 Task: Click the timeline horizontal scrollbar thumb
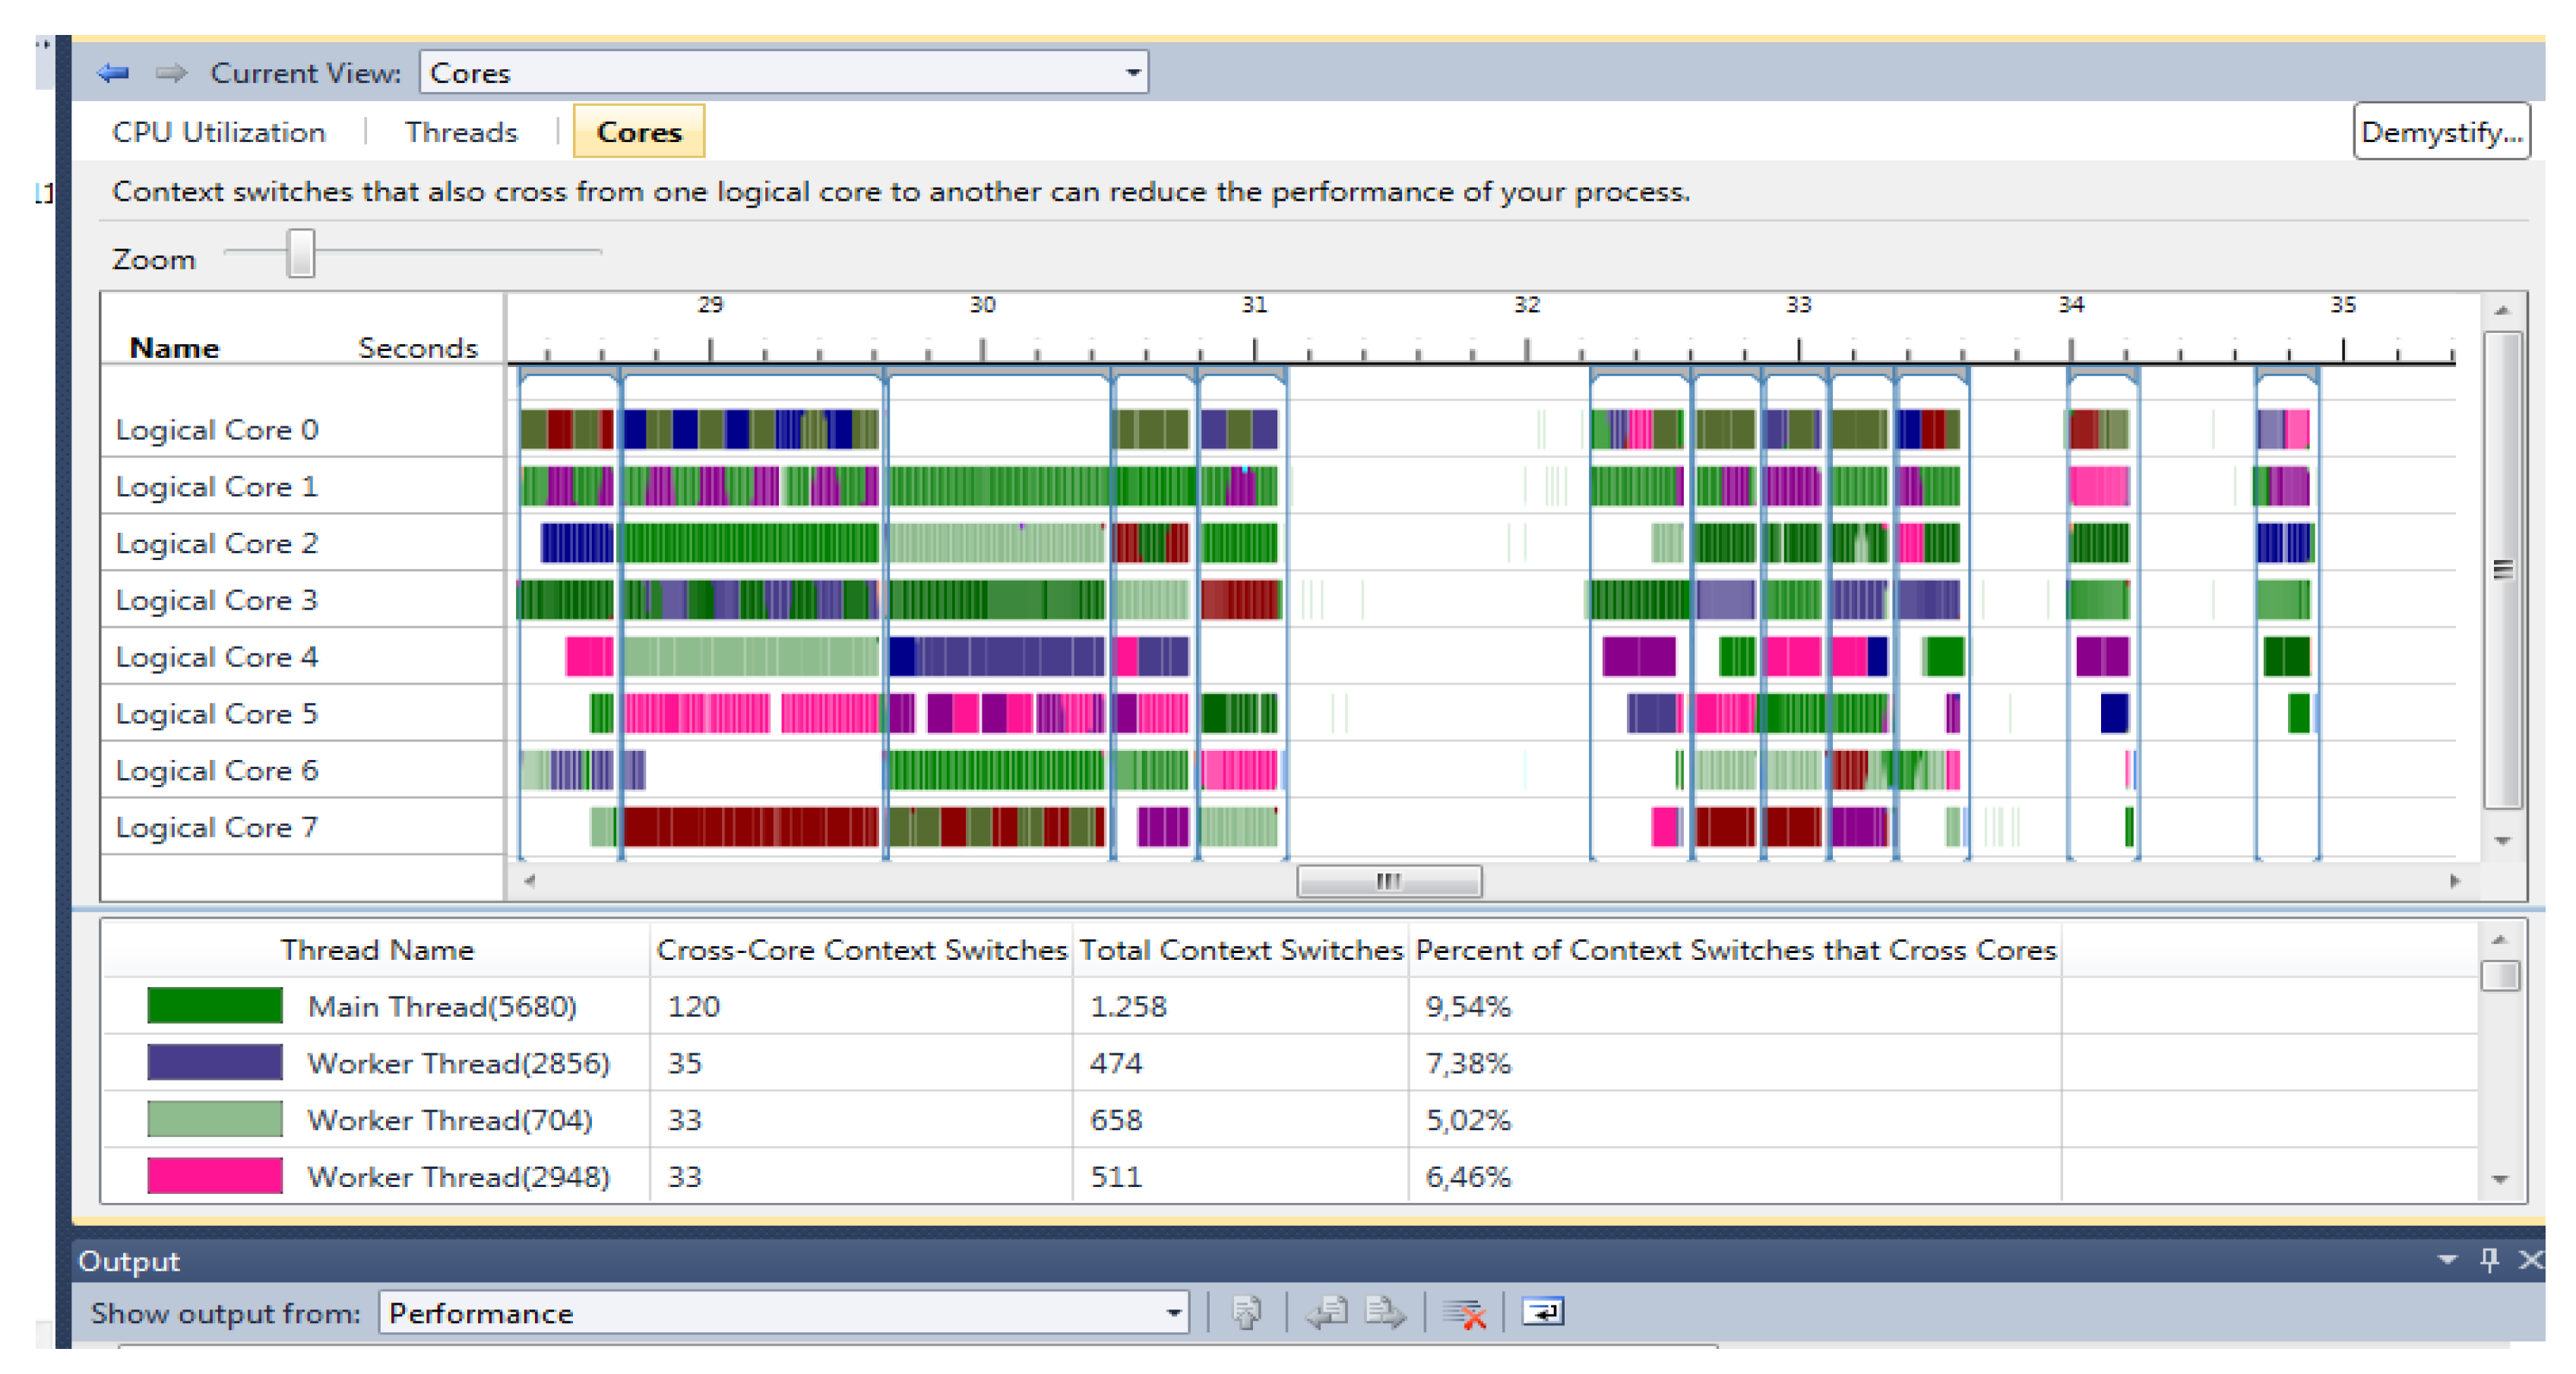pyautogui.click(x=1388, y=881)
